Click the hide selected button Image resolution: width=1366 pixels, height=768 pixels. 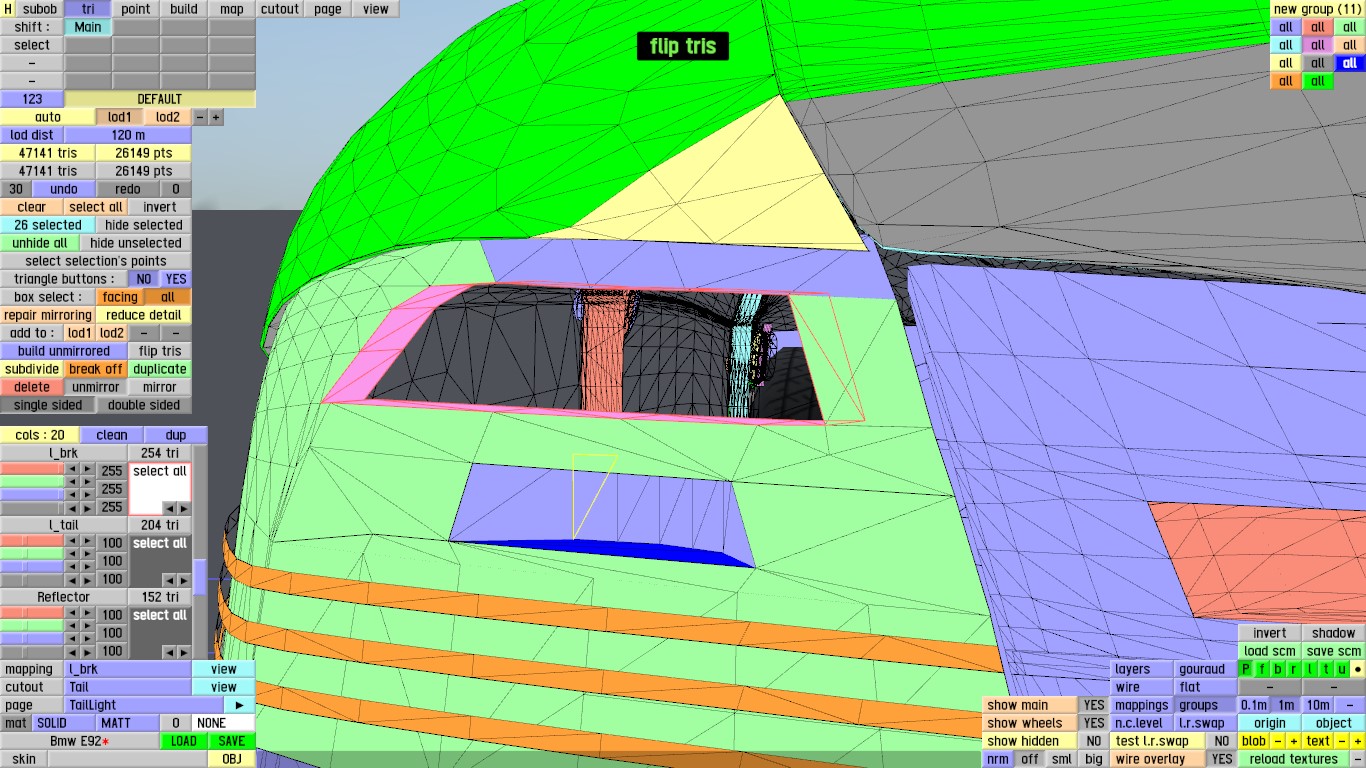tap(144, 225)
